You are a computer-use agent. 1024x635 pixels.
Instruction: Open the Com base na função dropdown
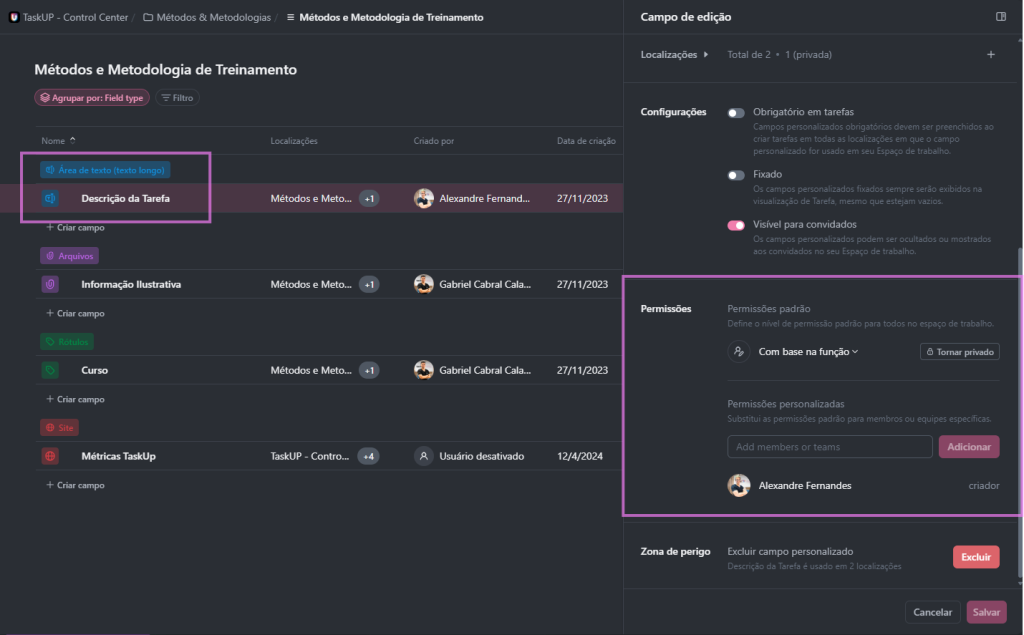(x=808, y=352)
